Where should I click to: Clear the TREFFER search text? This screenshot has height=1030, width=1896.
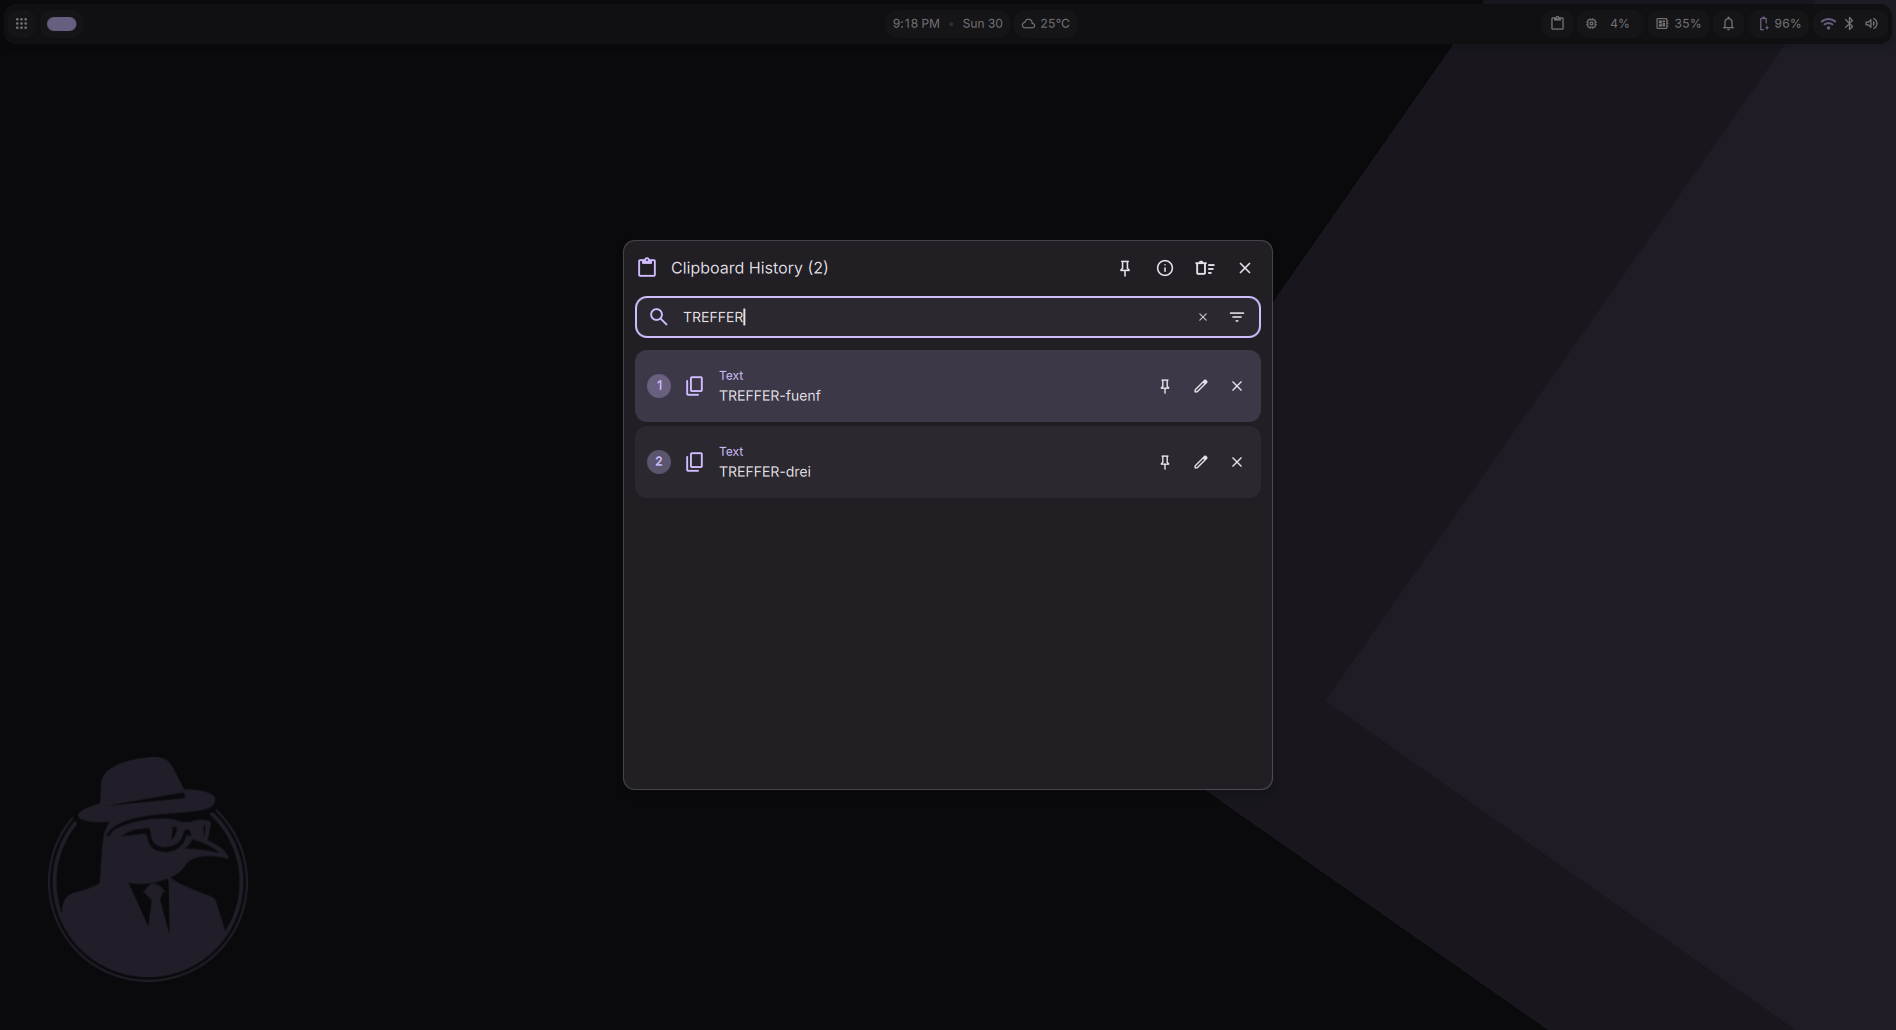pyautogui.click(x=1203, y=317)
